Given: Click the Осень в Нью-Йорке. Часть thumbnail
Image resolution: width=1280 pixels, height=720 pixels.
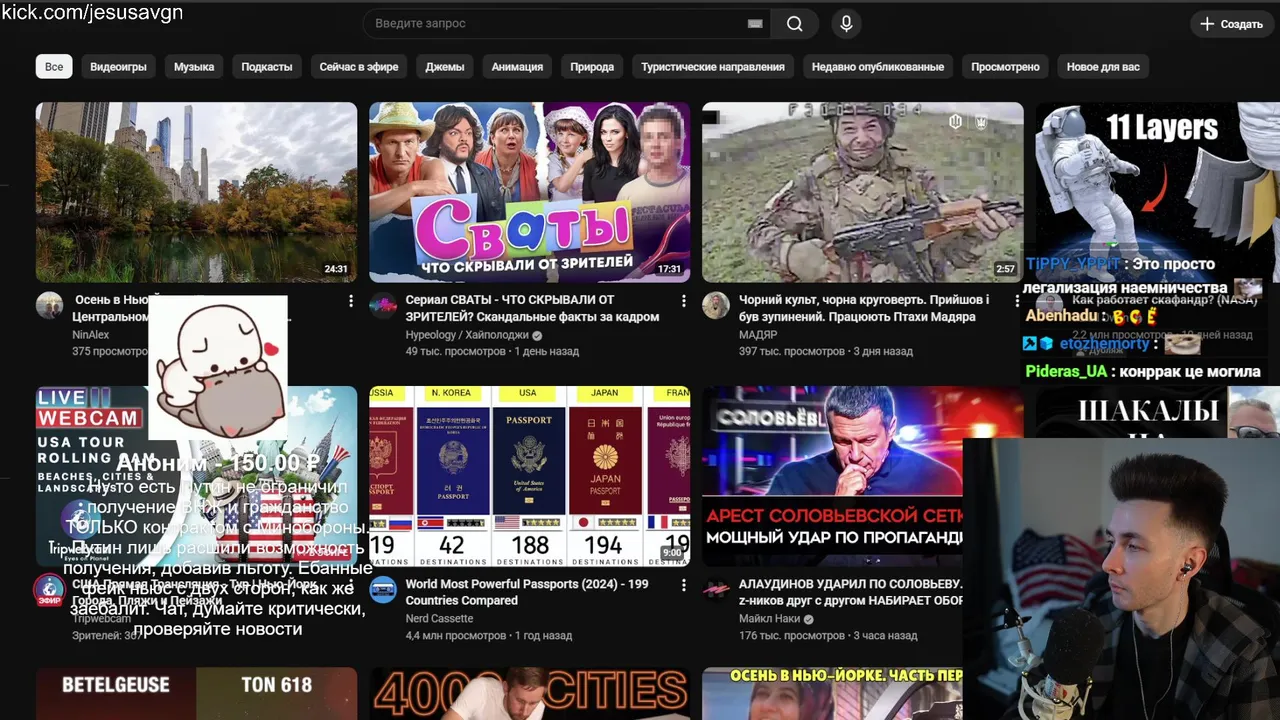Looking at the screenshot, I should pos(832,694).
